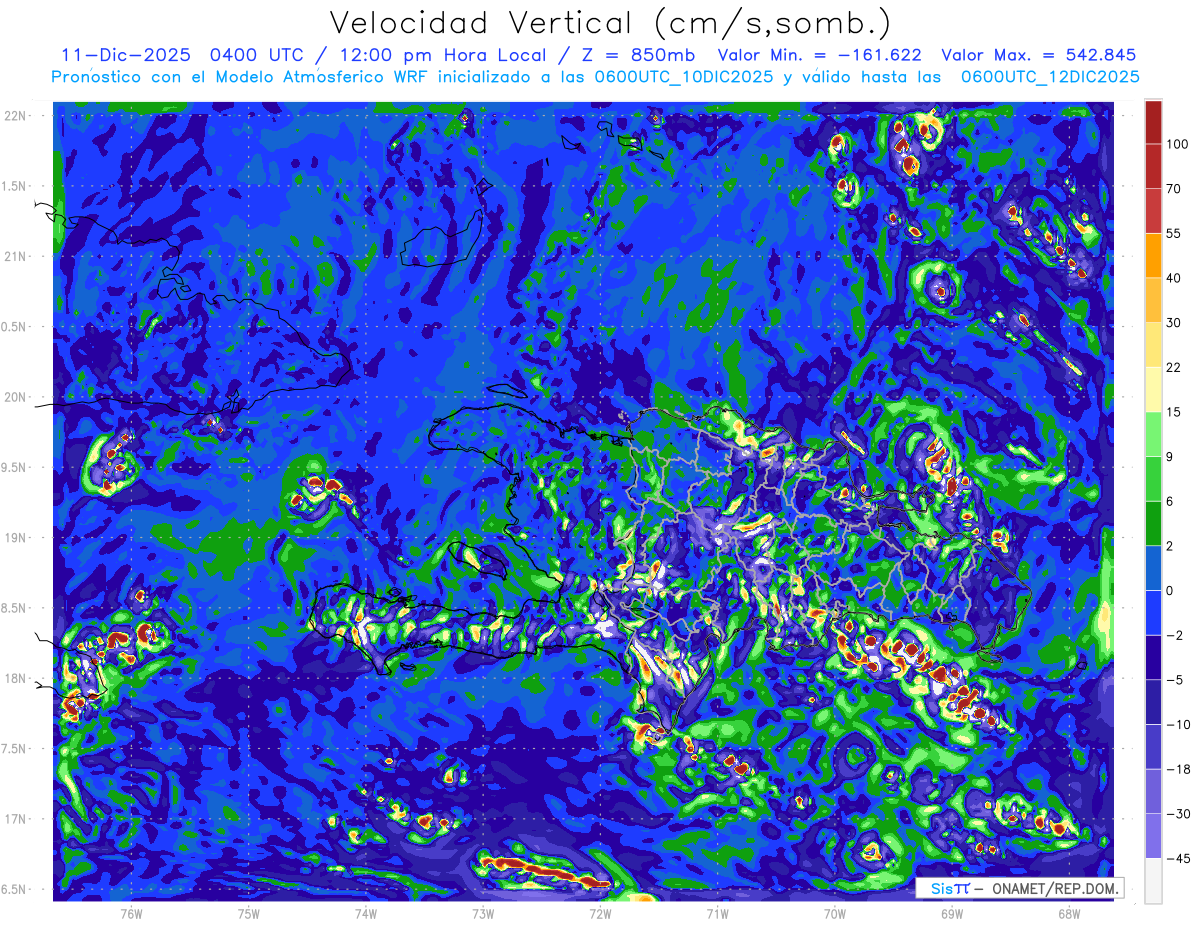The width and height of the screenshot is (1200, 927).
Task: Click the '75W' longitude axis label
Action: pyautogui.click(x=248, y=912)
